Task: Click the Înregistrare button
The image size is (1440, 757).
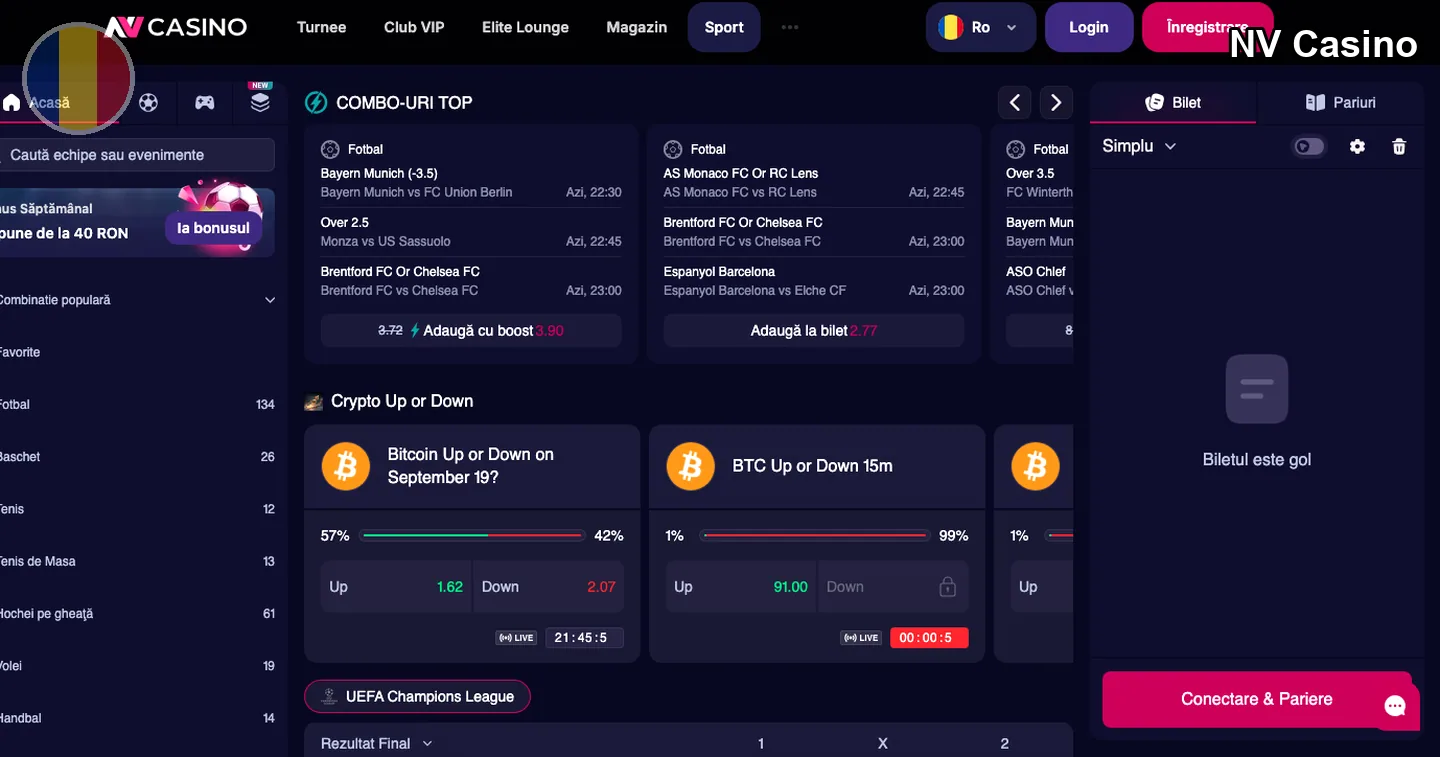Action: (1208, 27)
